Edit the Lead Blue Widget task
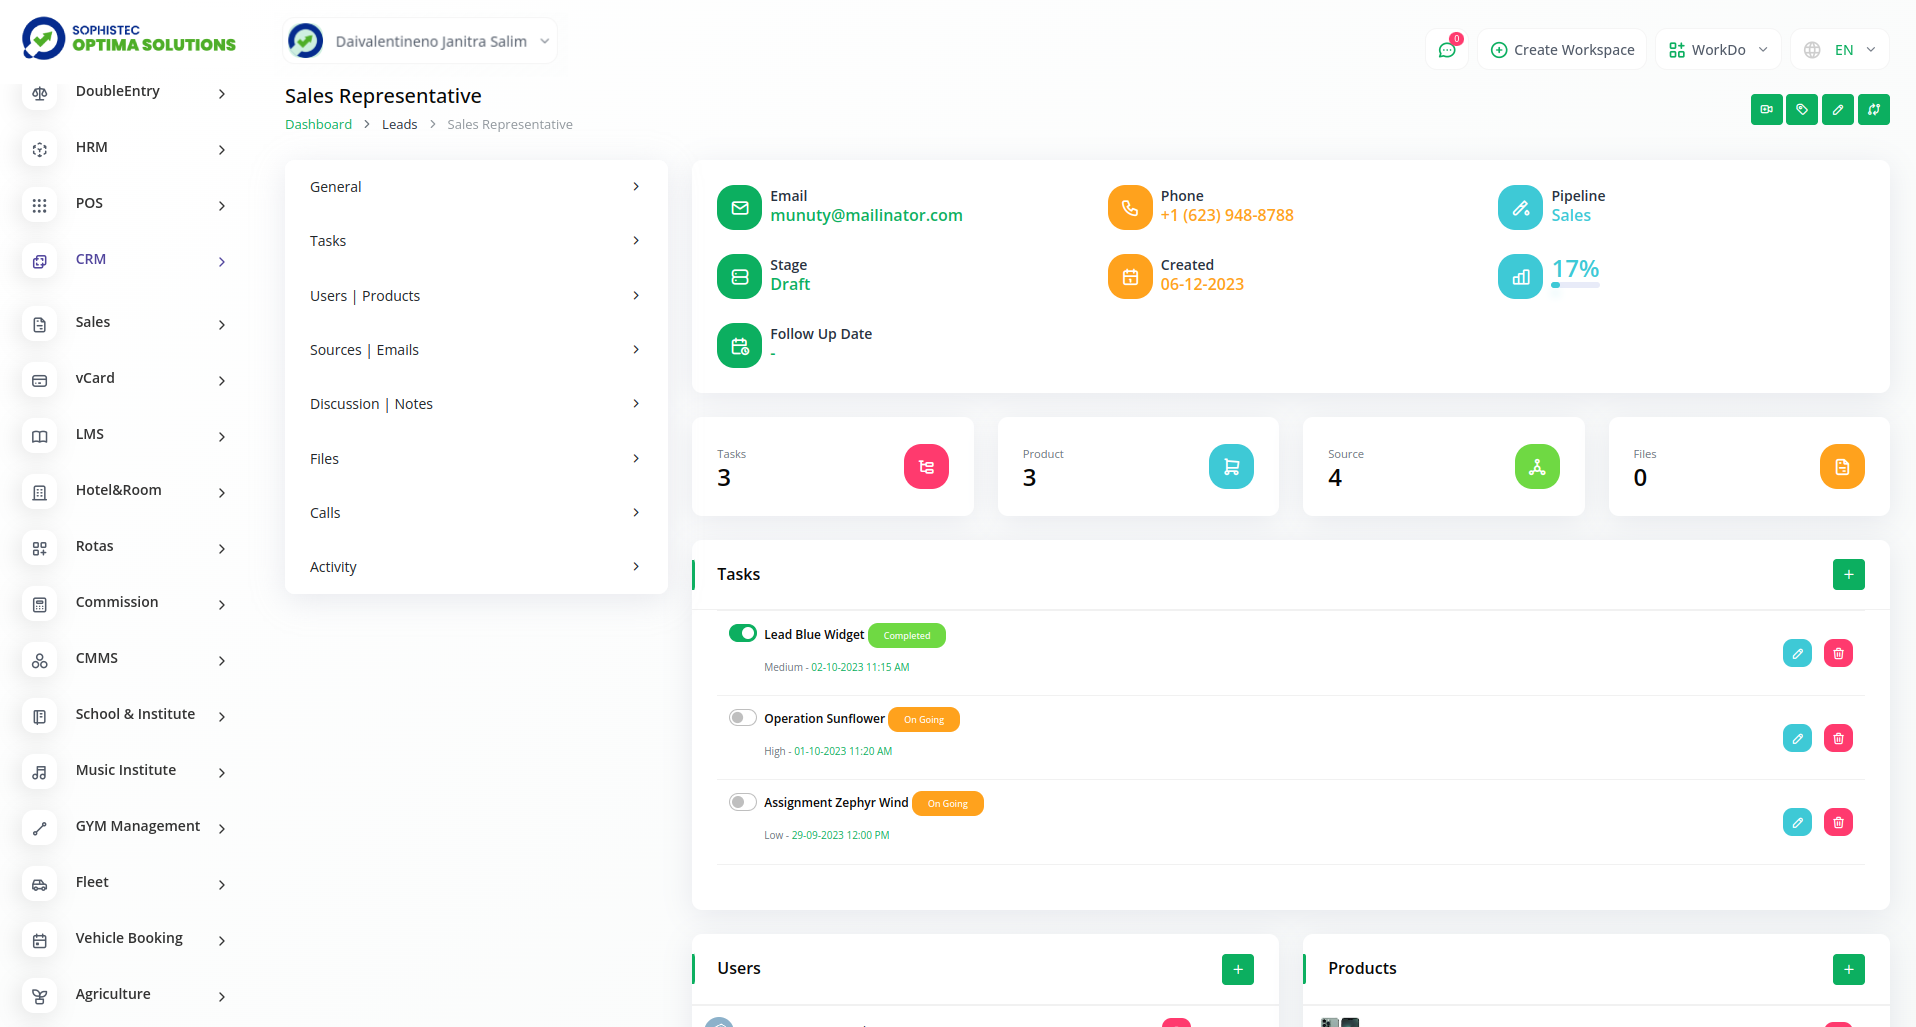The image size is (1916, 1027). [x=1796, y=654]
